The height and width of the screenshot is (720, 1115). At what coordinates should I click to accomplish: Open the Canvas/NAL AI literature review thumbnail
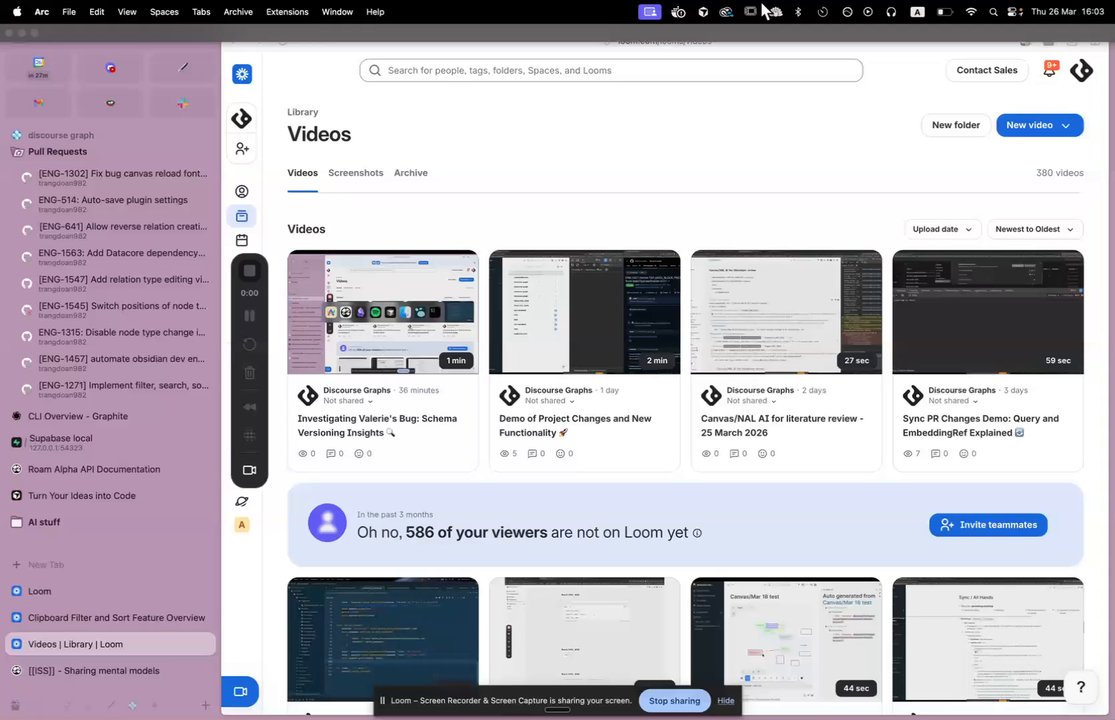point(786,312)
